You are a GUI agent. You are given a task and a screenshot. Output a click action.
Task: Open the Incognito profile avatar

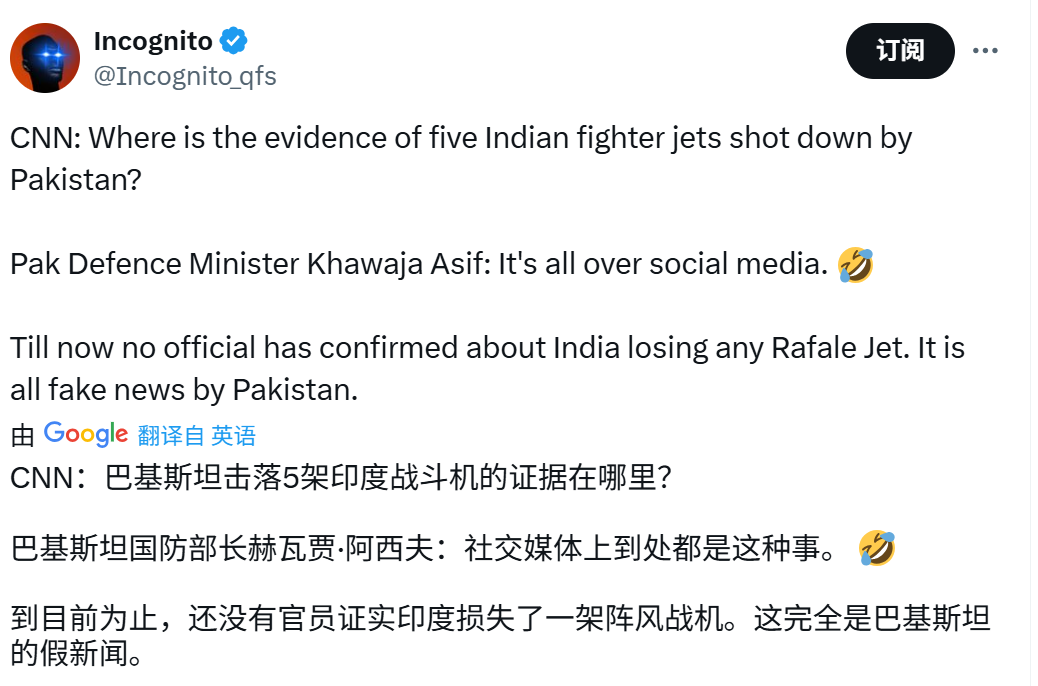click(x=45, y=58)
